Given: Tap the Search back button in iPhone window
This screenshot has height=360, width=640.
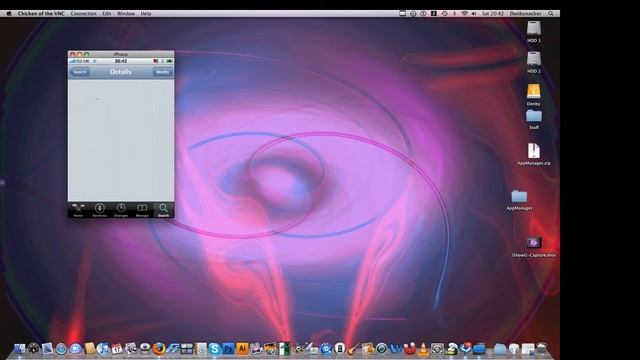Looking at the screenshot, I should point(80,72).
